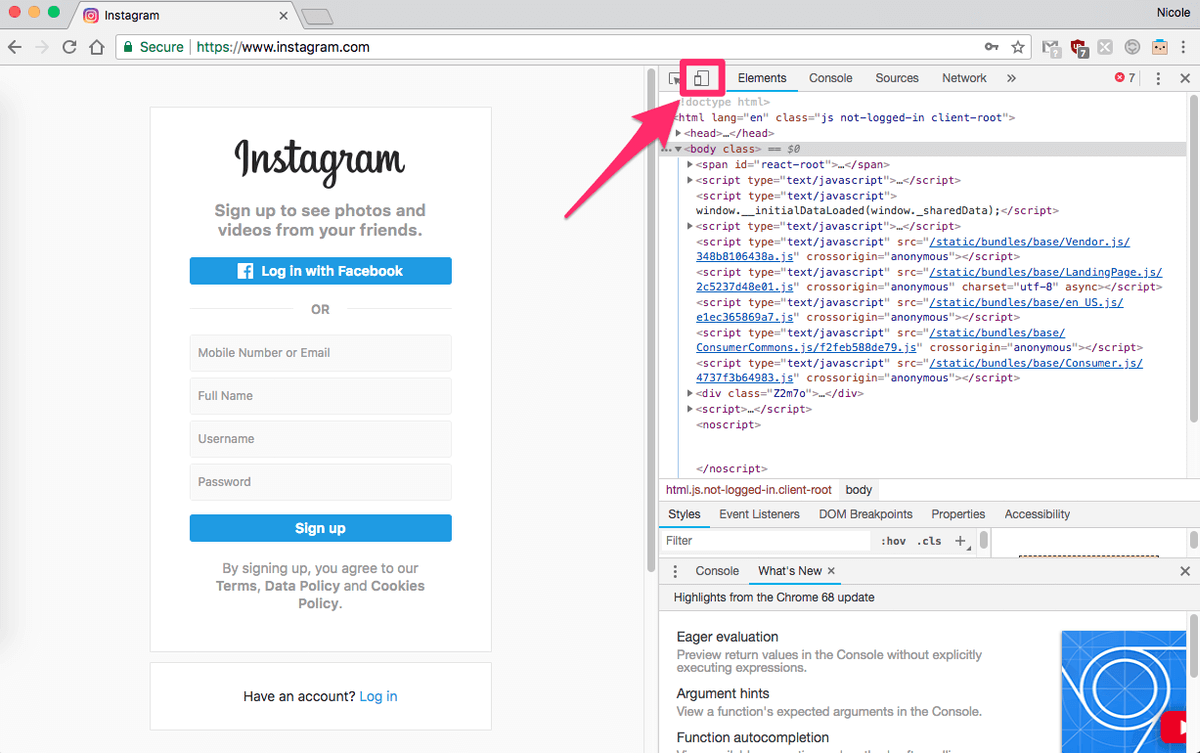This screenshot has width=1200, height=753.
Task: Expand the last collapsed script node
Action: tap(691, 409)
